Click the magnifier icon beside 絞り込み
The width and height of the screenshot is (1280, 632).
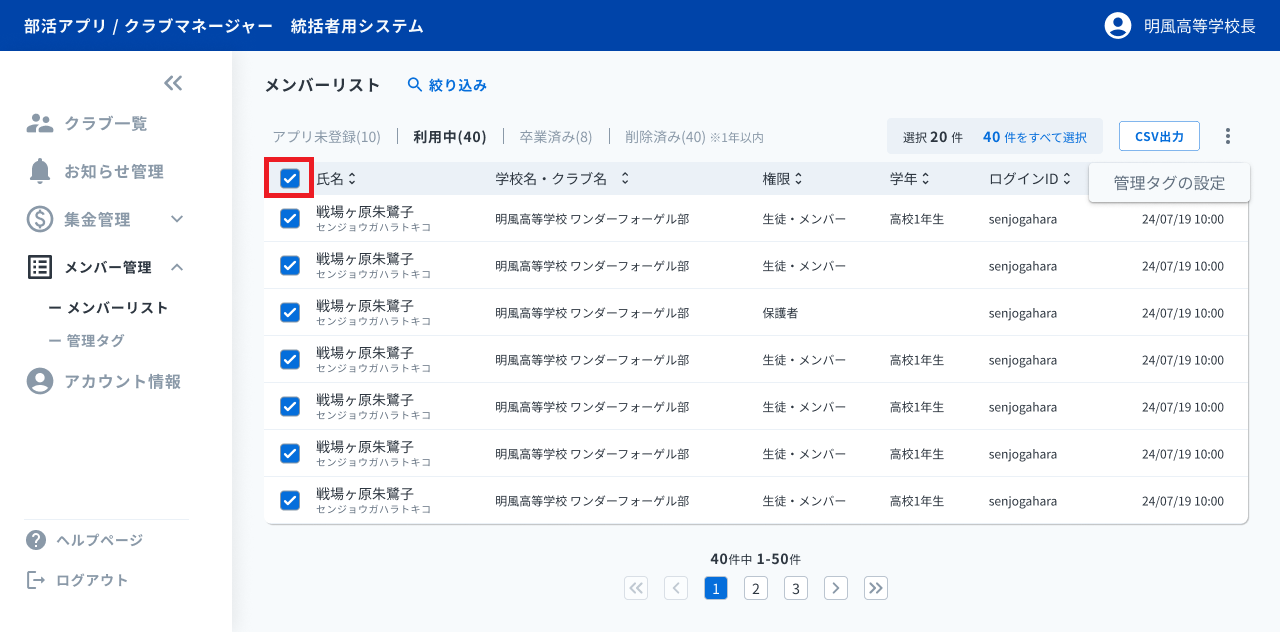click(x=415, y=85)
